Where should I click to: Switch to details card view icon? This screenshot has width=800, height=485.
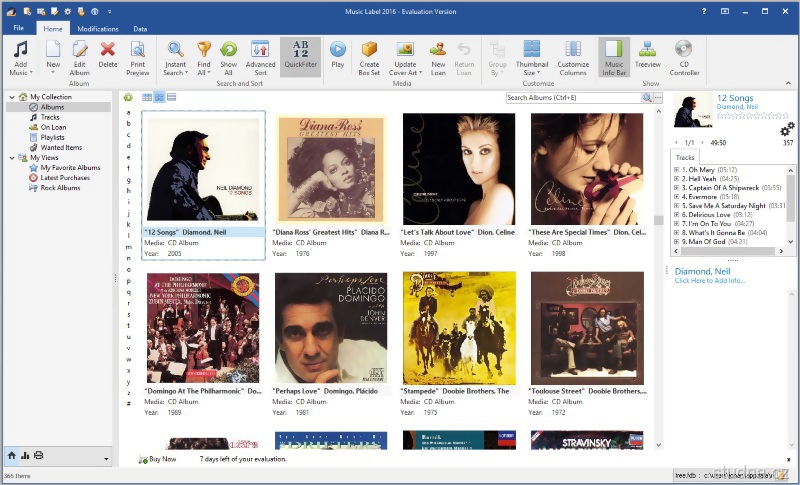pos(171,97)
